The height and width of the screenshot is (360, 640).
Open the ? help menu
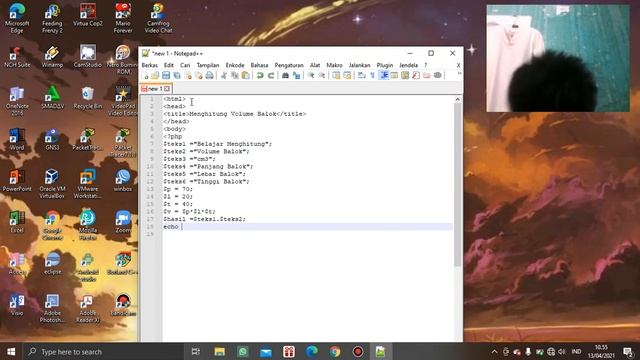[x=425, y=65]
